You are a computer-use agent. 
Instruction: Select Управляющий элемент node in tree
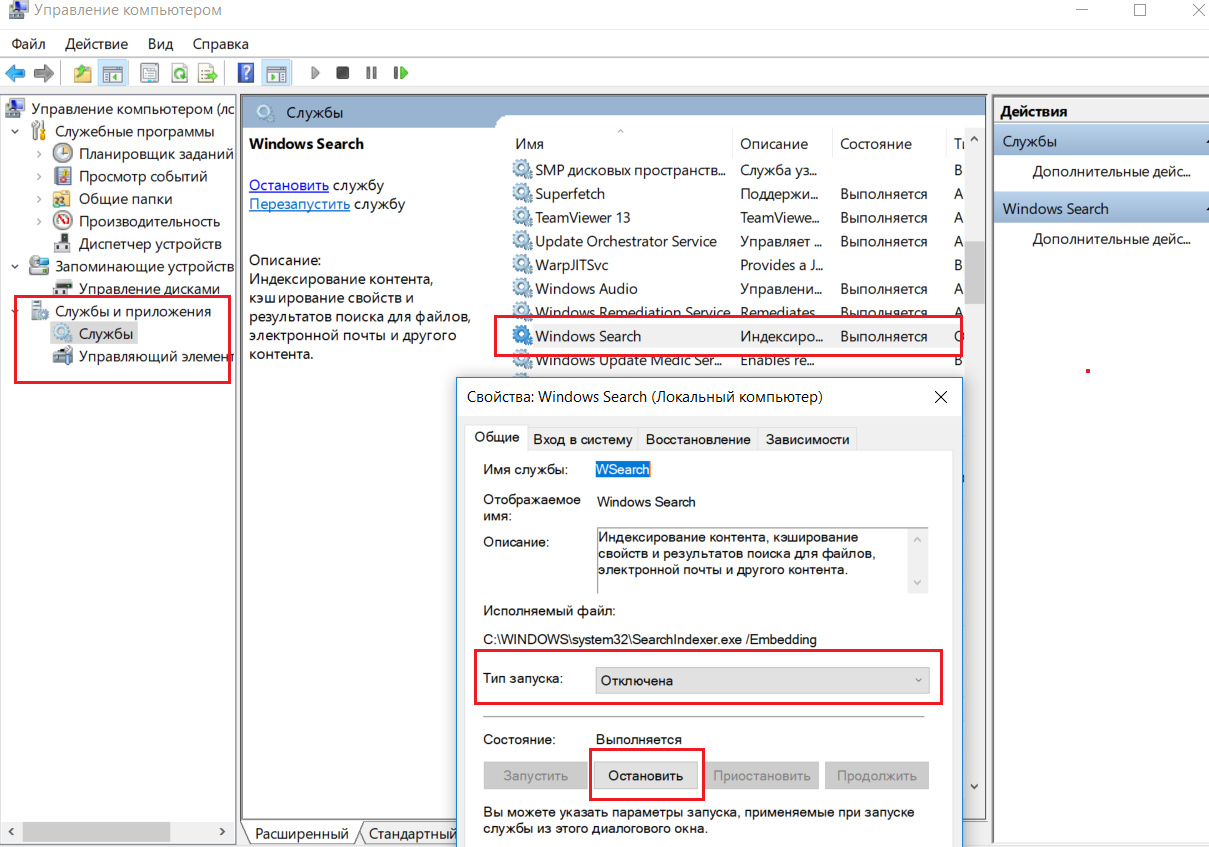click(154, 356)
